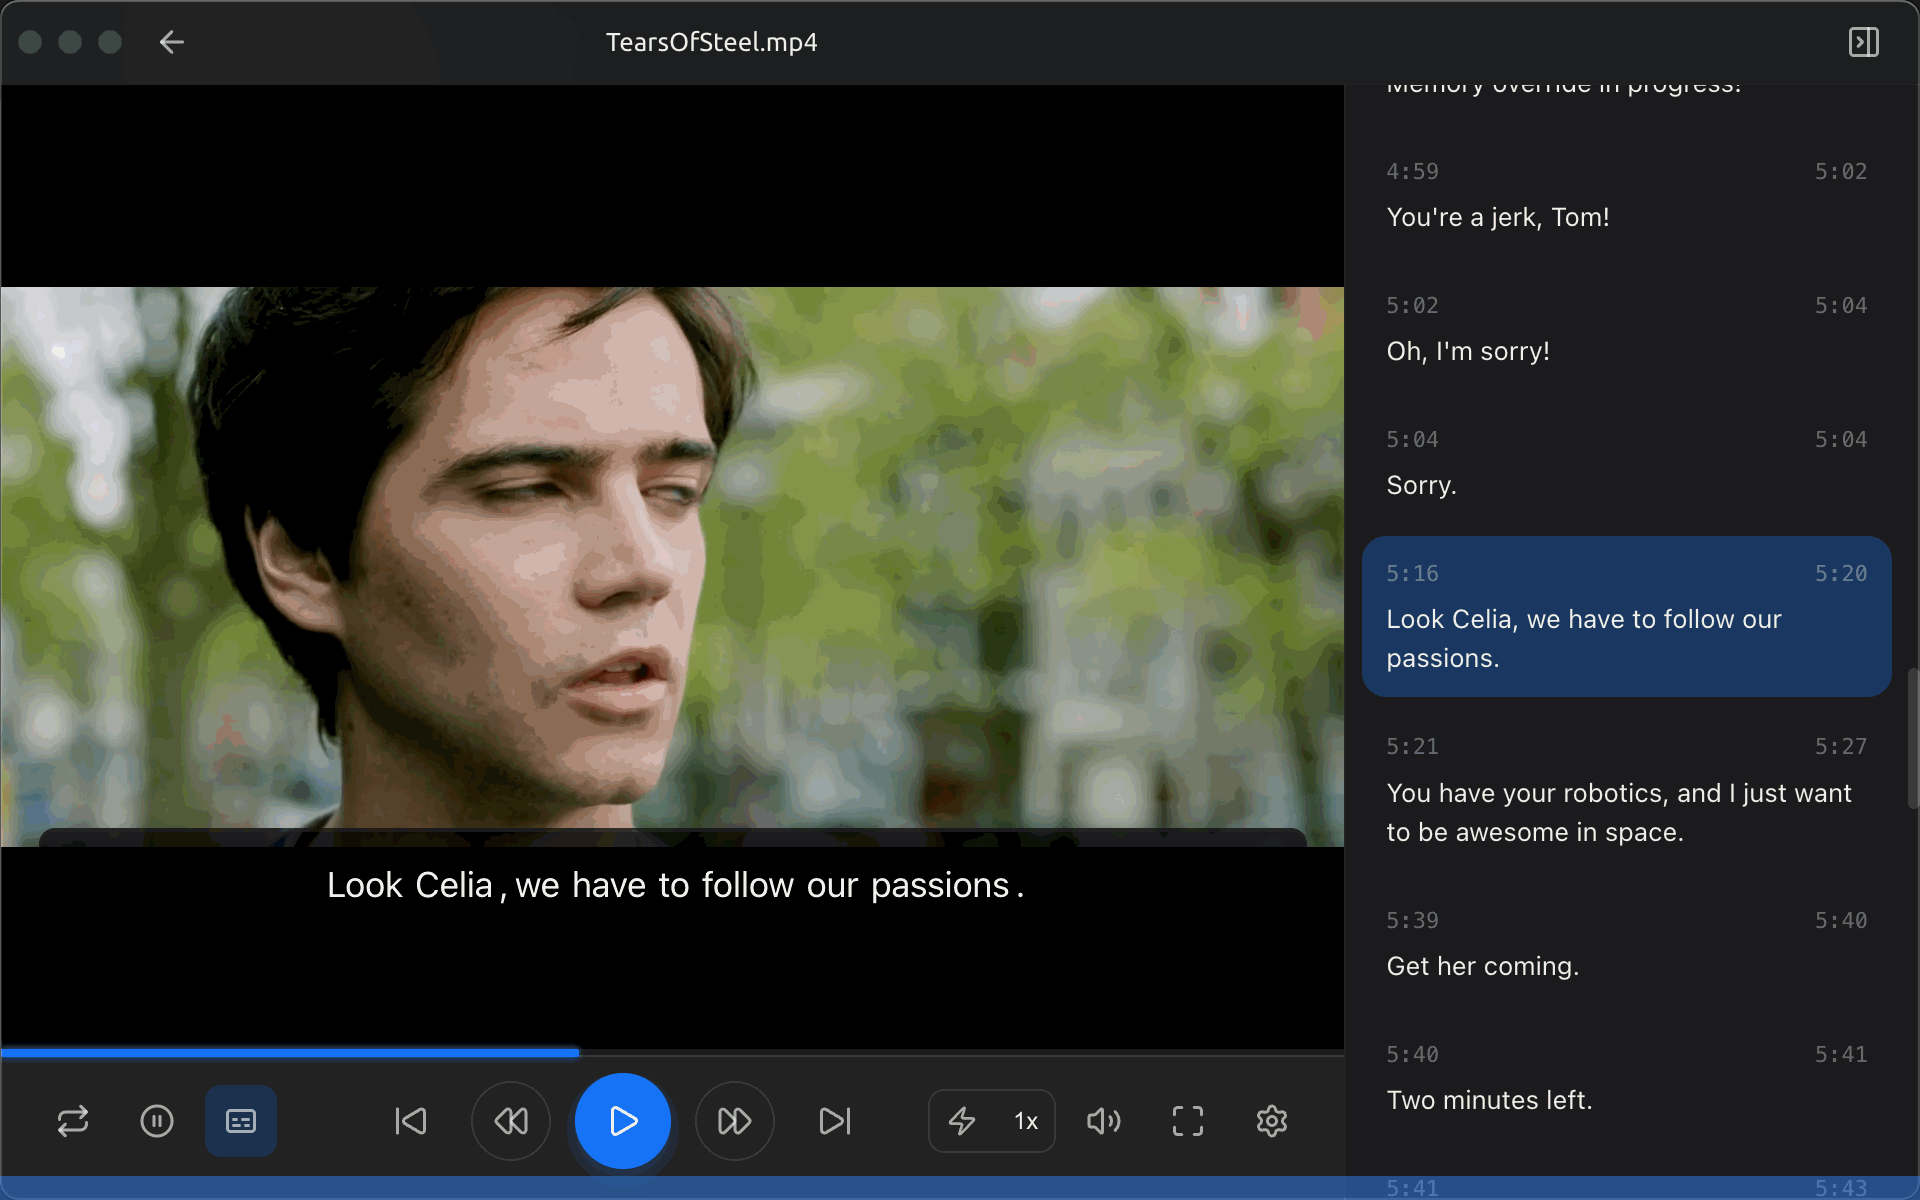The height and width of the screenshot is (1200, 1920).
Task: Click the lightning bolt speed icon
Action: [x=962, y=1121]
